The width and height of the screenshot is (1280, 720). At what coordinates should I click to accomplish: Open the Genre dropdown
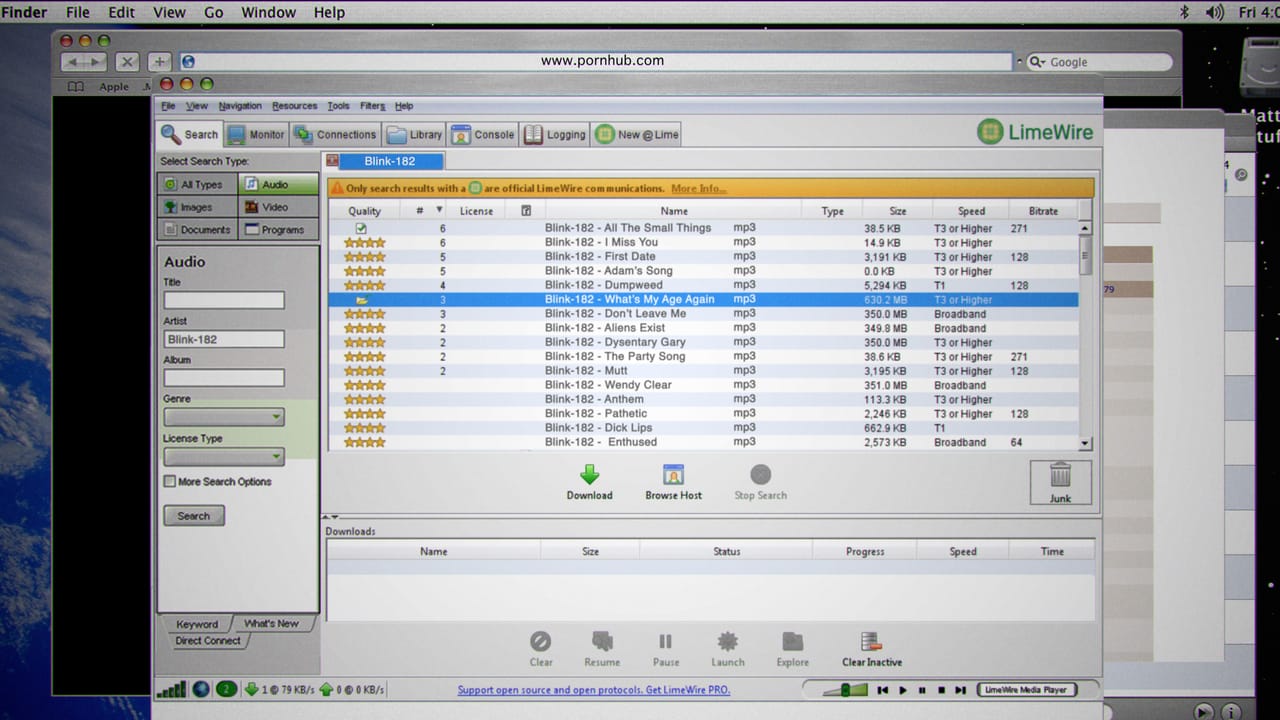point(224,417)
